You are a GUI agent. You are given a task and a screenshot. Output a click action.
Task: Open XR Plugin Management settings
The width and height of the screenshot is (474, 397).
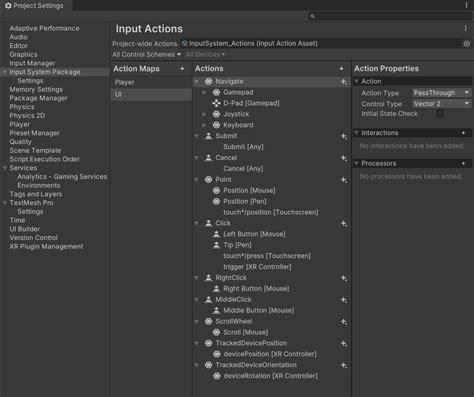pyautogui.click(x=46, y=247)
